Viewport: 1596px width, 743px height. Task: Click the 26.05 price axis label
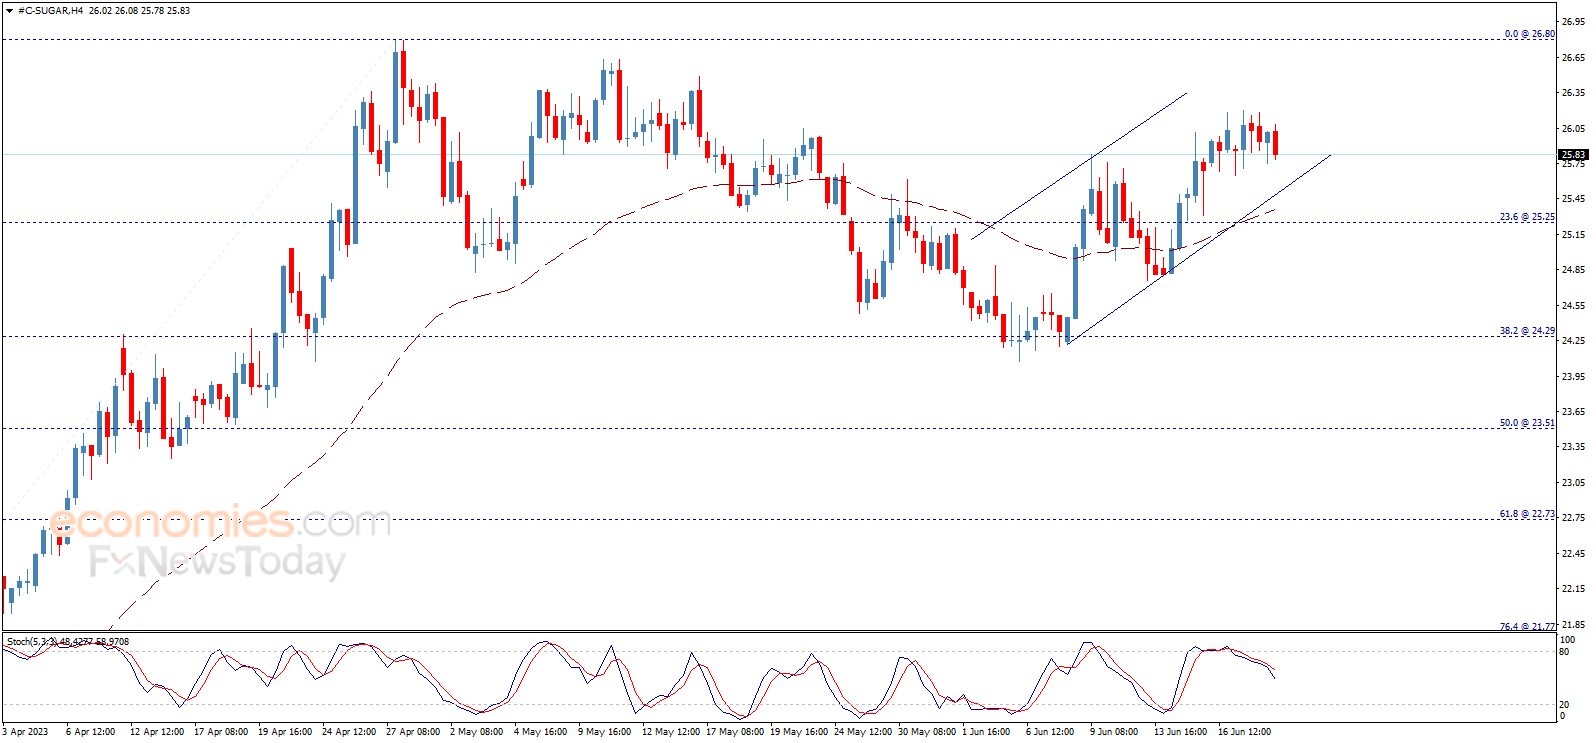point(1574,128)
